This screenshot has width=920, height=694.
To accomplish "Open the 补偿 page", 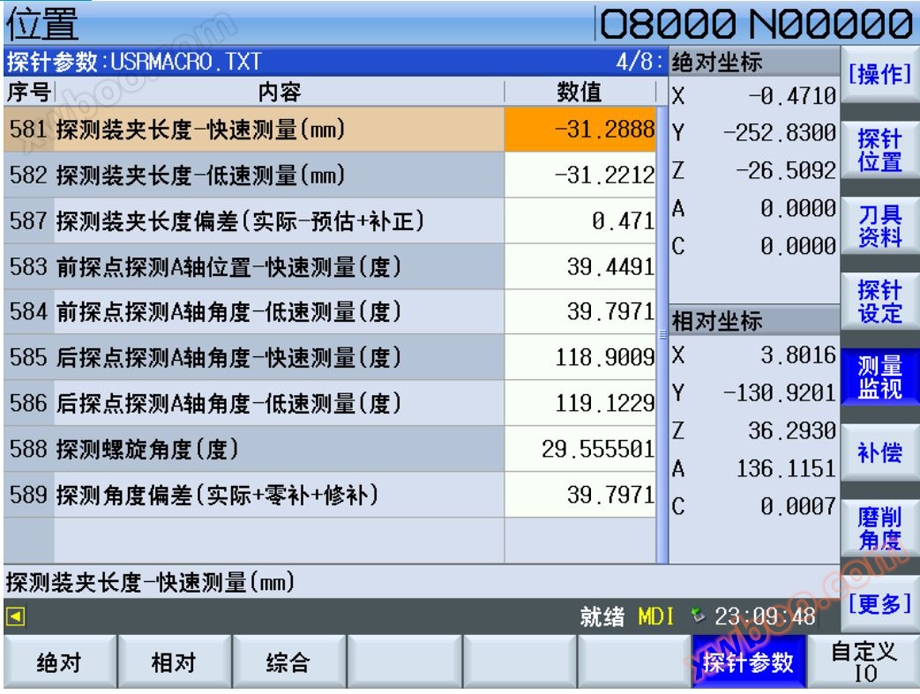I will click(x=879, y=453).
